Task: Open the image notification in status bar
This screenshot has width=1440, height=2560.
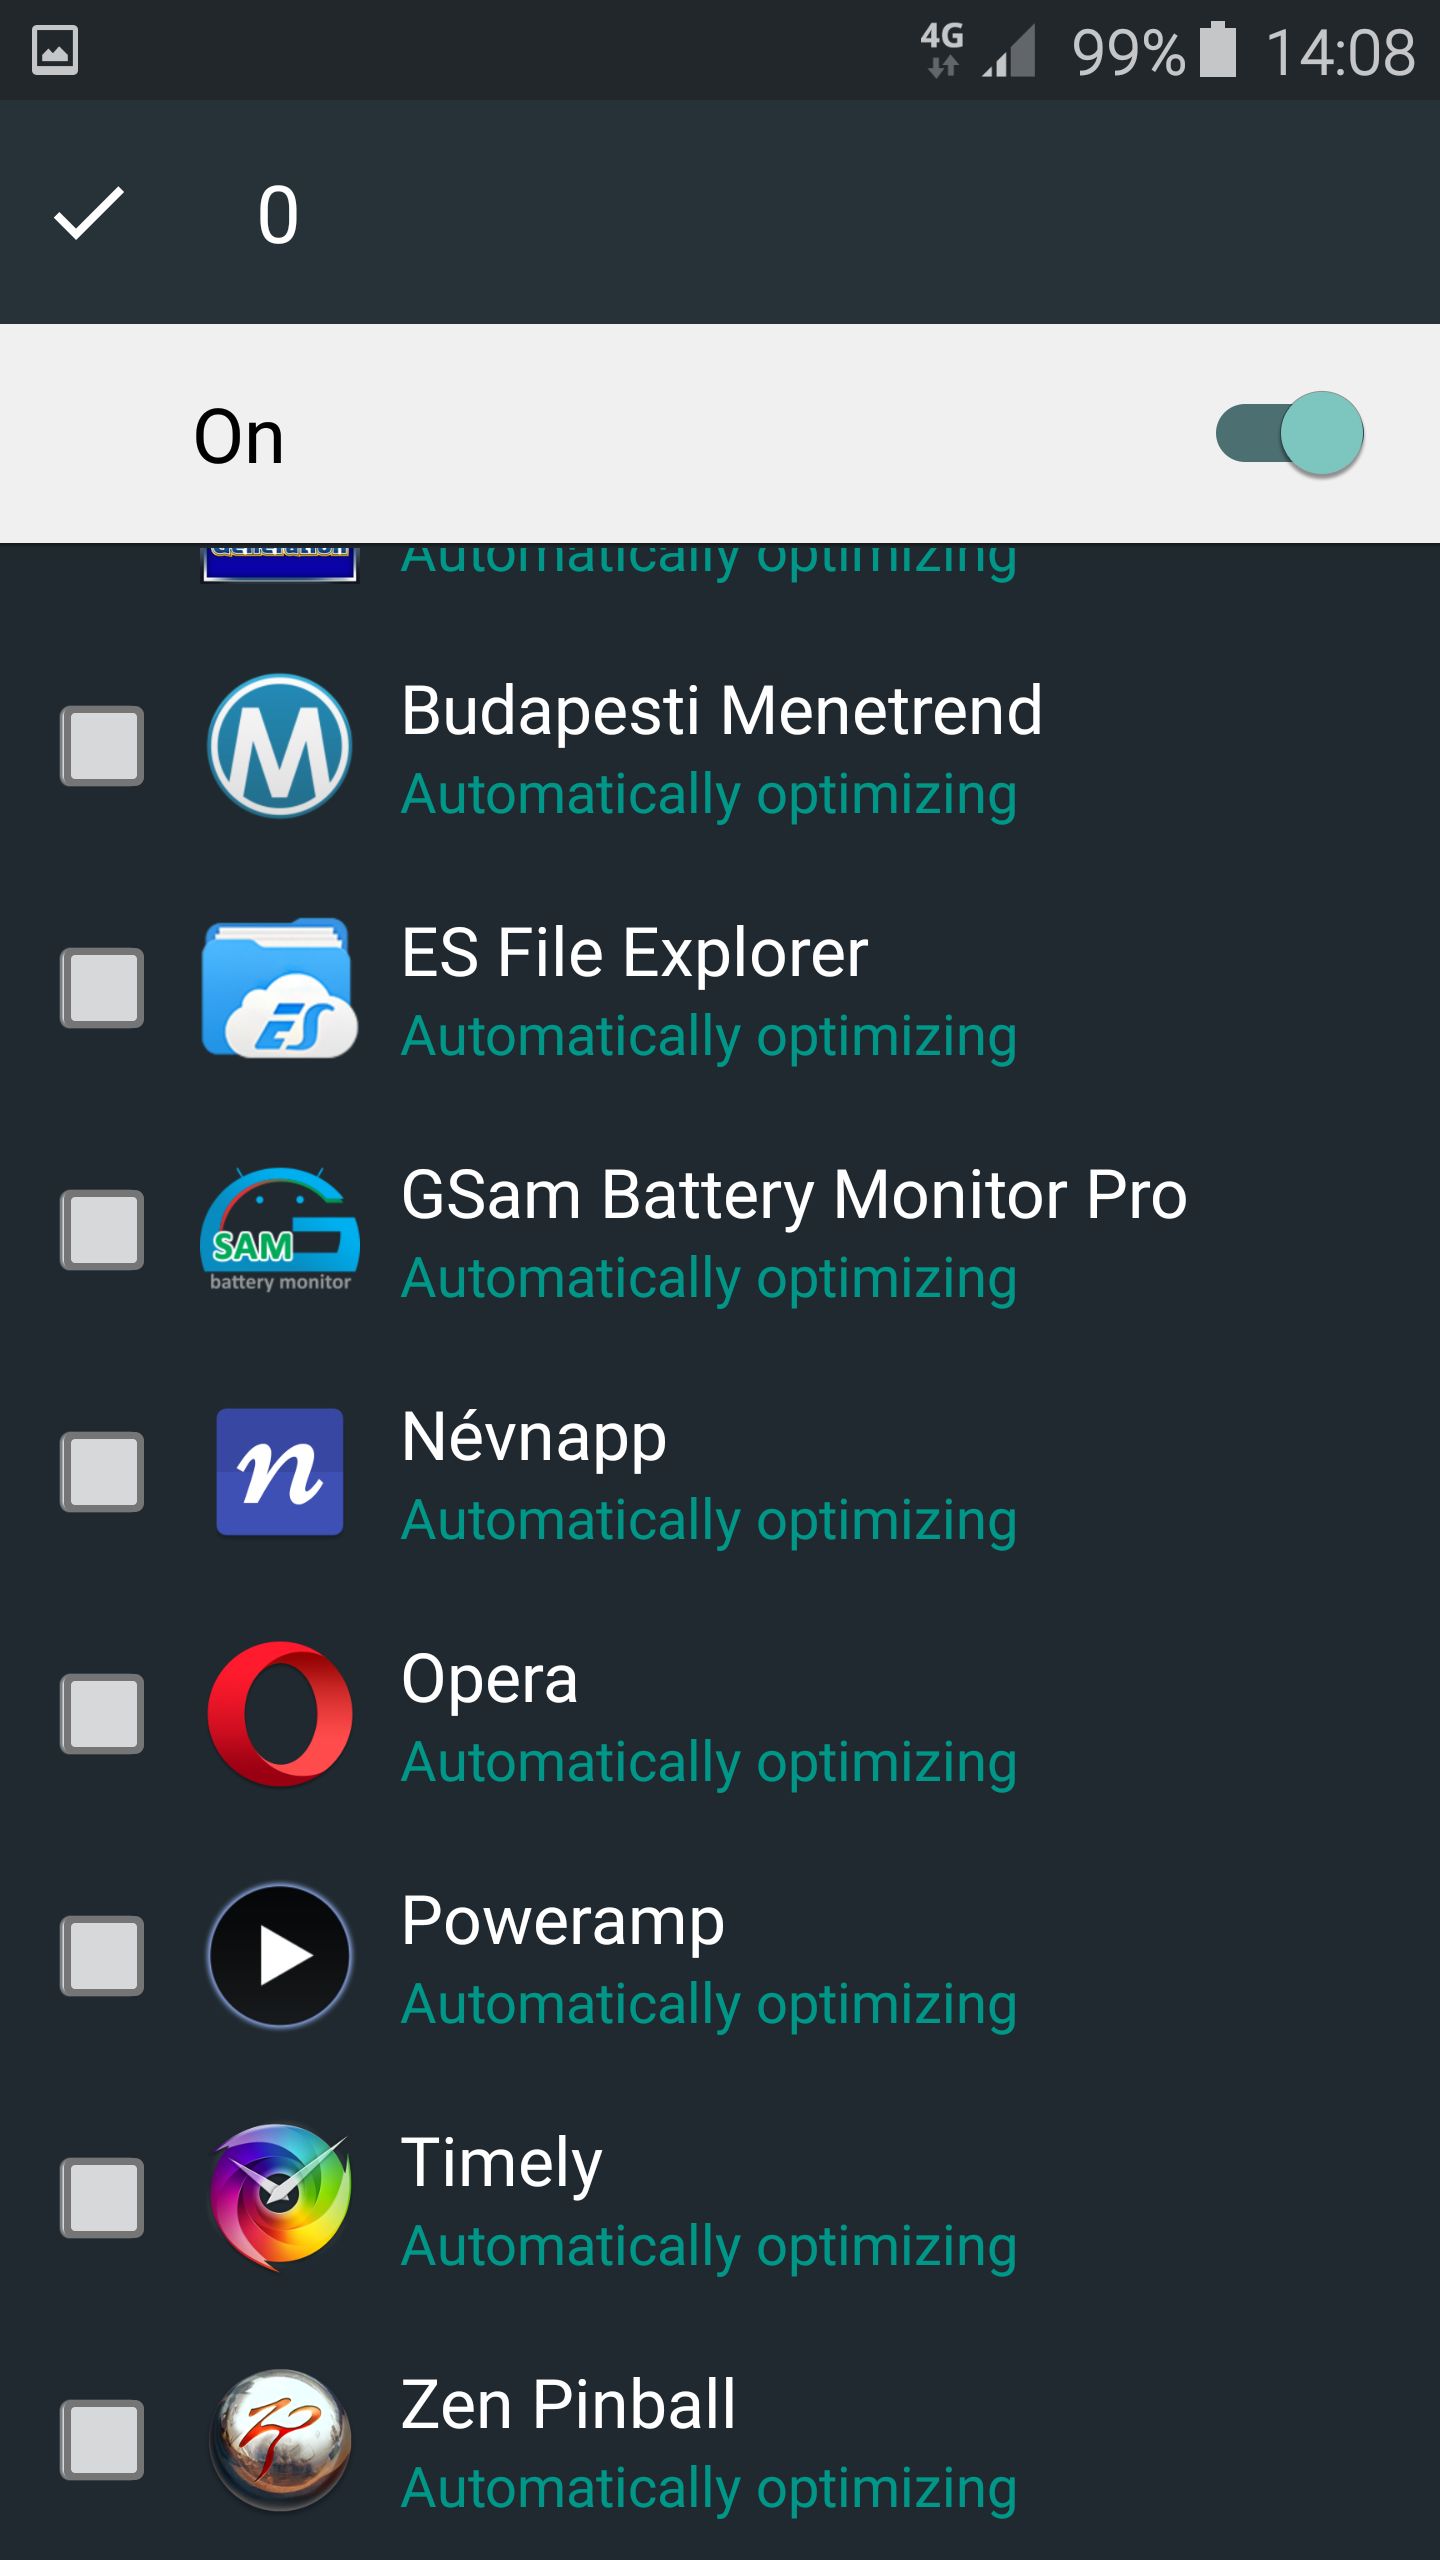Action: coord(55,51)
